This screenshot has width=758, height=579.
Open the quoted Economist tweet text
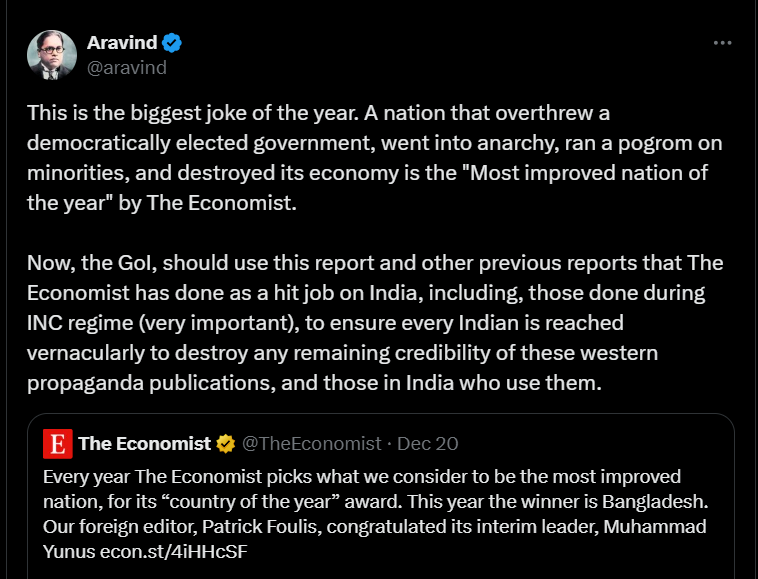tap(376, 514)
